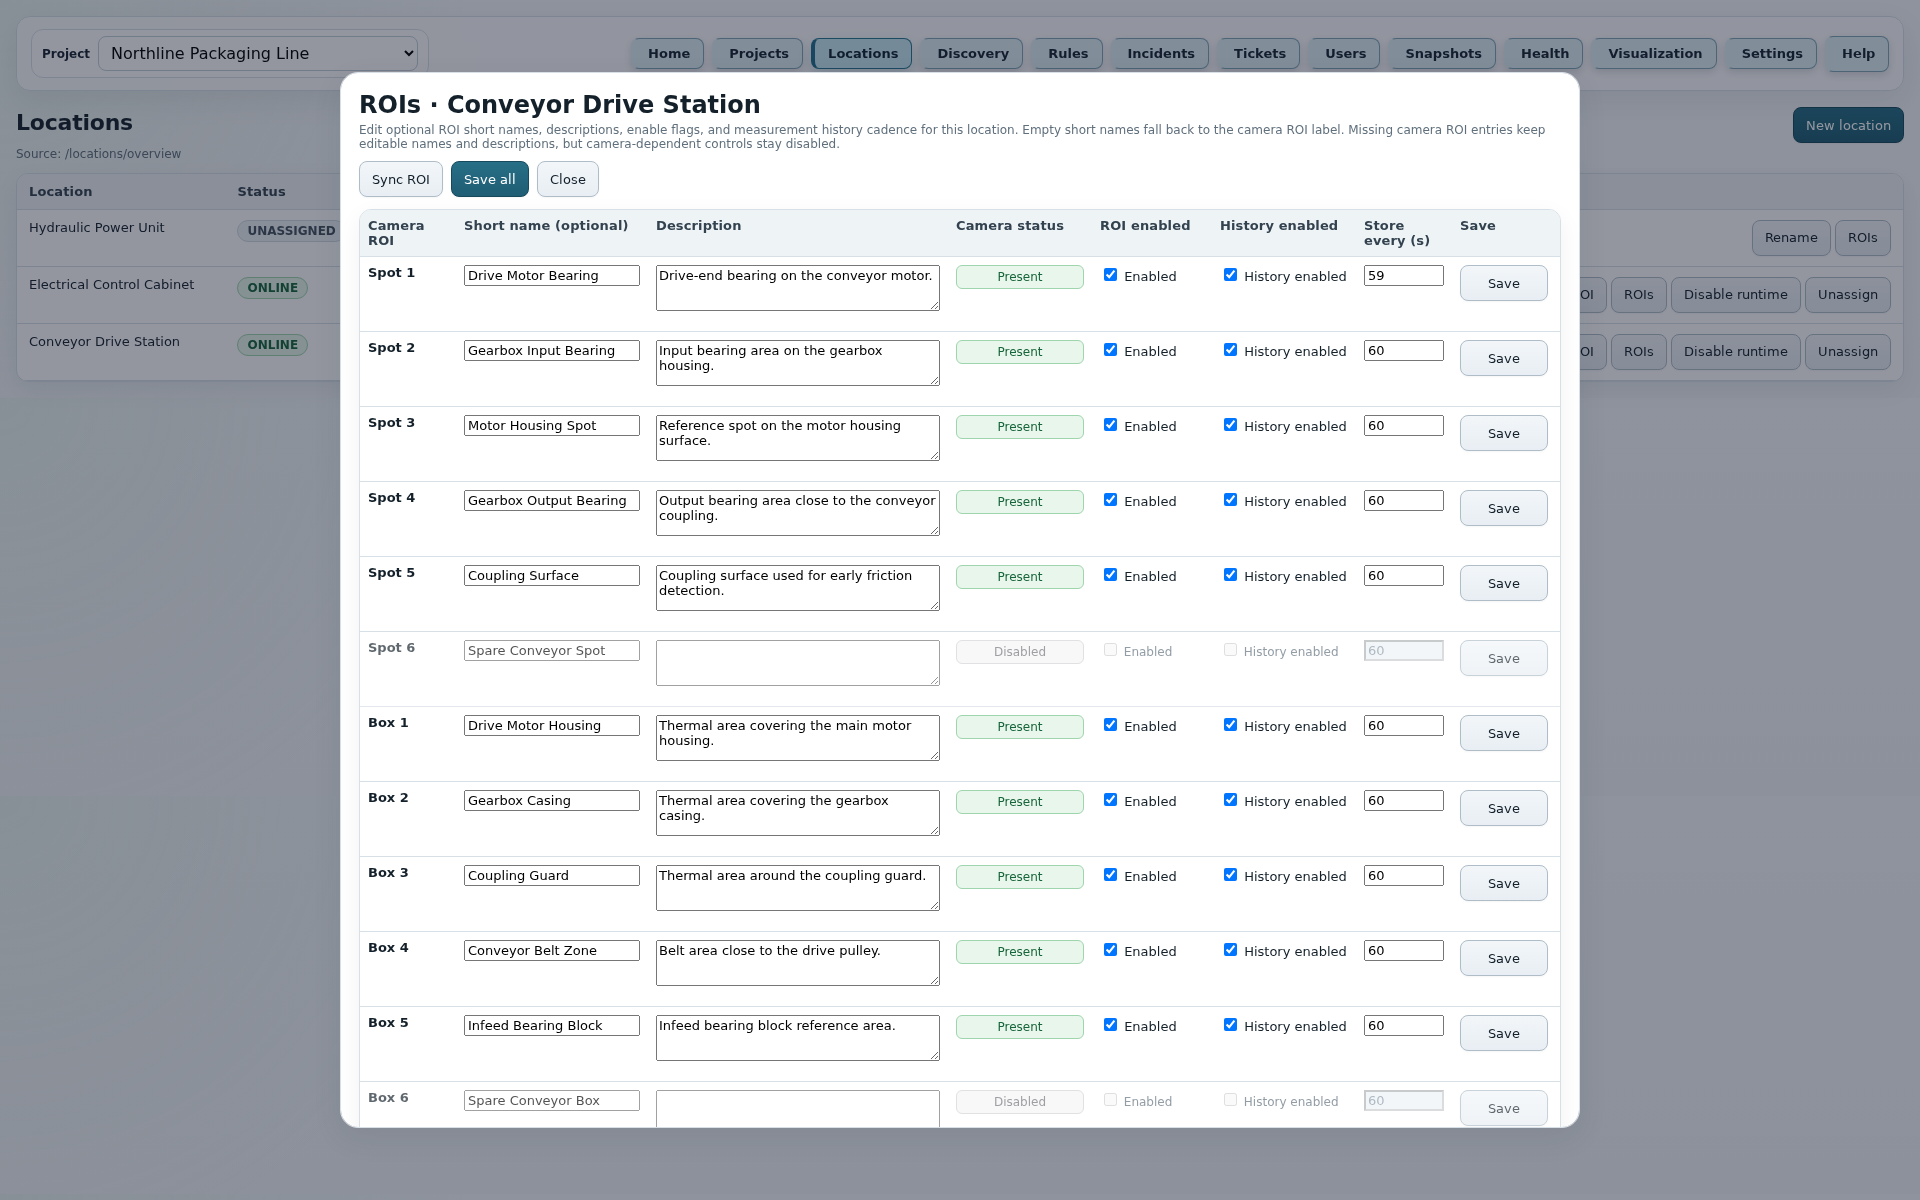Uncheck ROI Enabled for Box 2
This screenshot has height=1200, width=1920.
click(x=1110, y=800)
